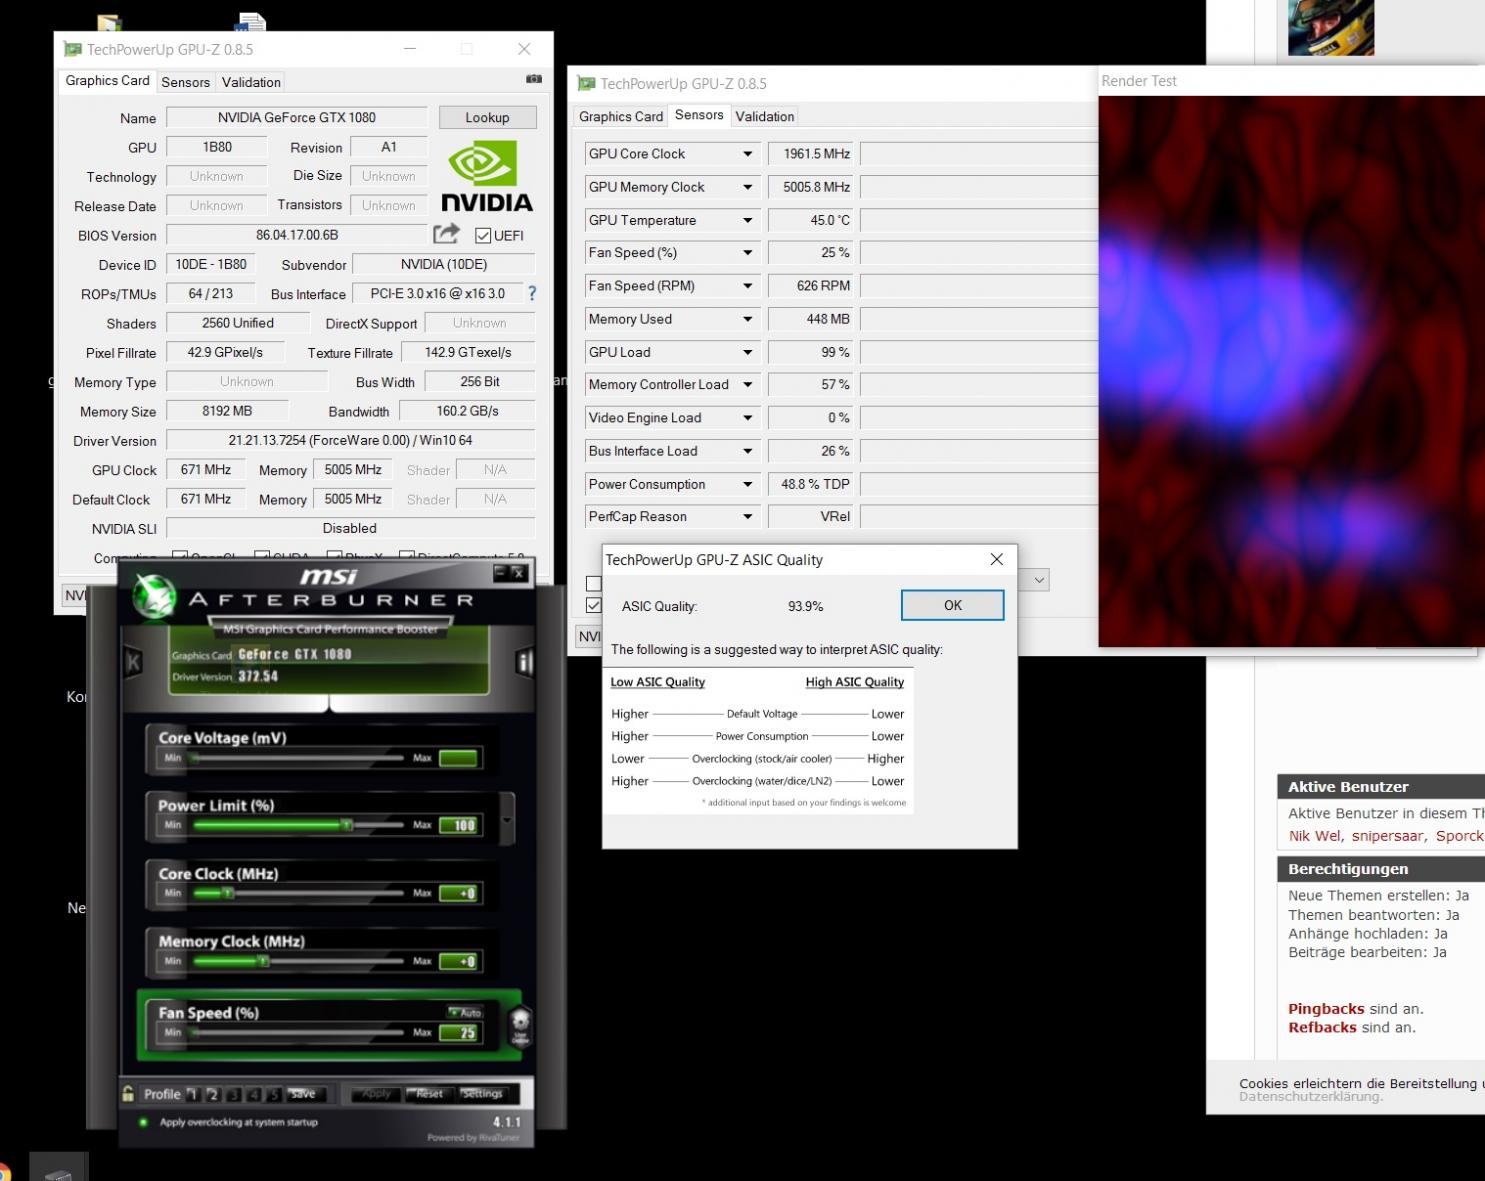Click the GPU-Z screenshot camera icon

coord(534,79)
